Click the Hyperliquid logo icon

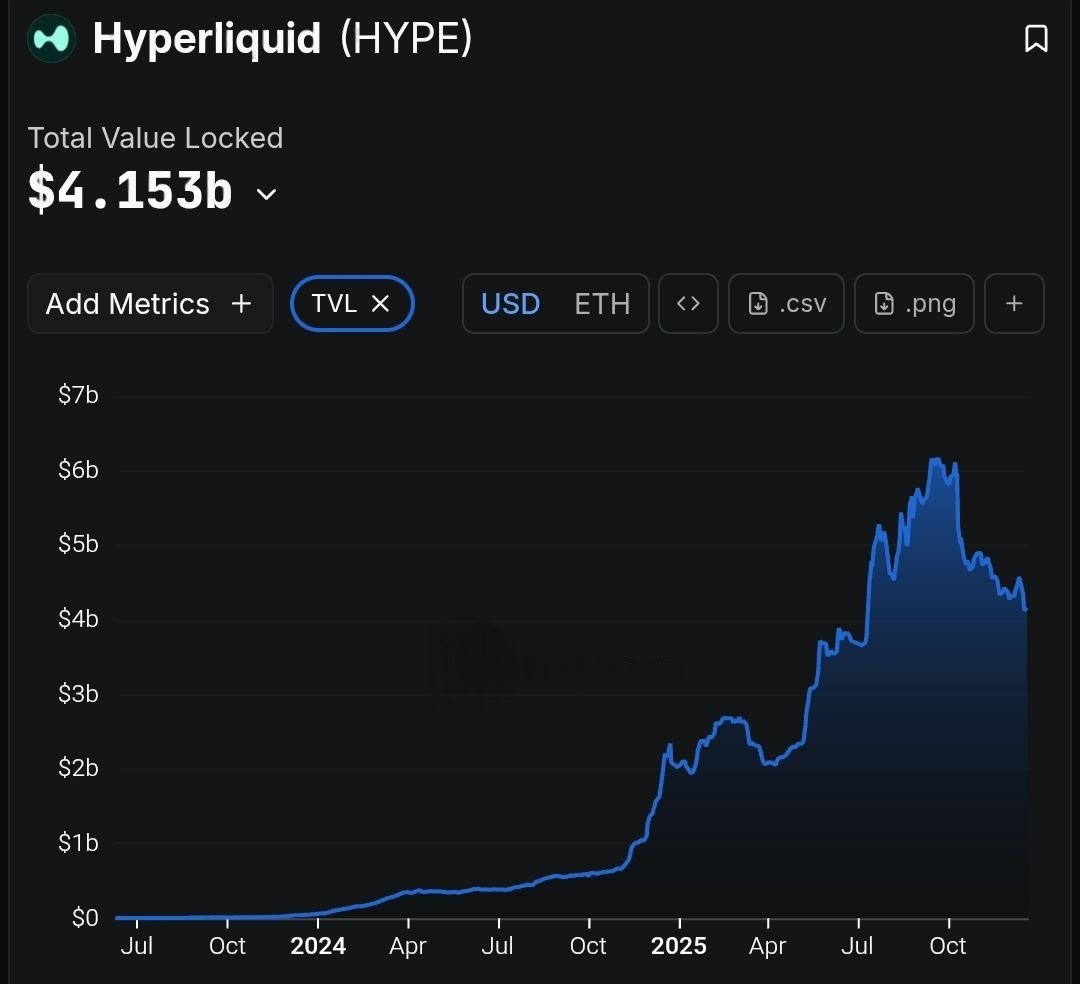point(52,39)
